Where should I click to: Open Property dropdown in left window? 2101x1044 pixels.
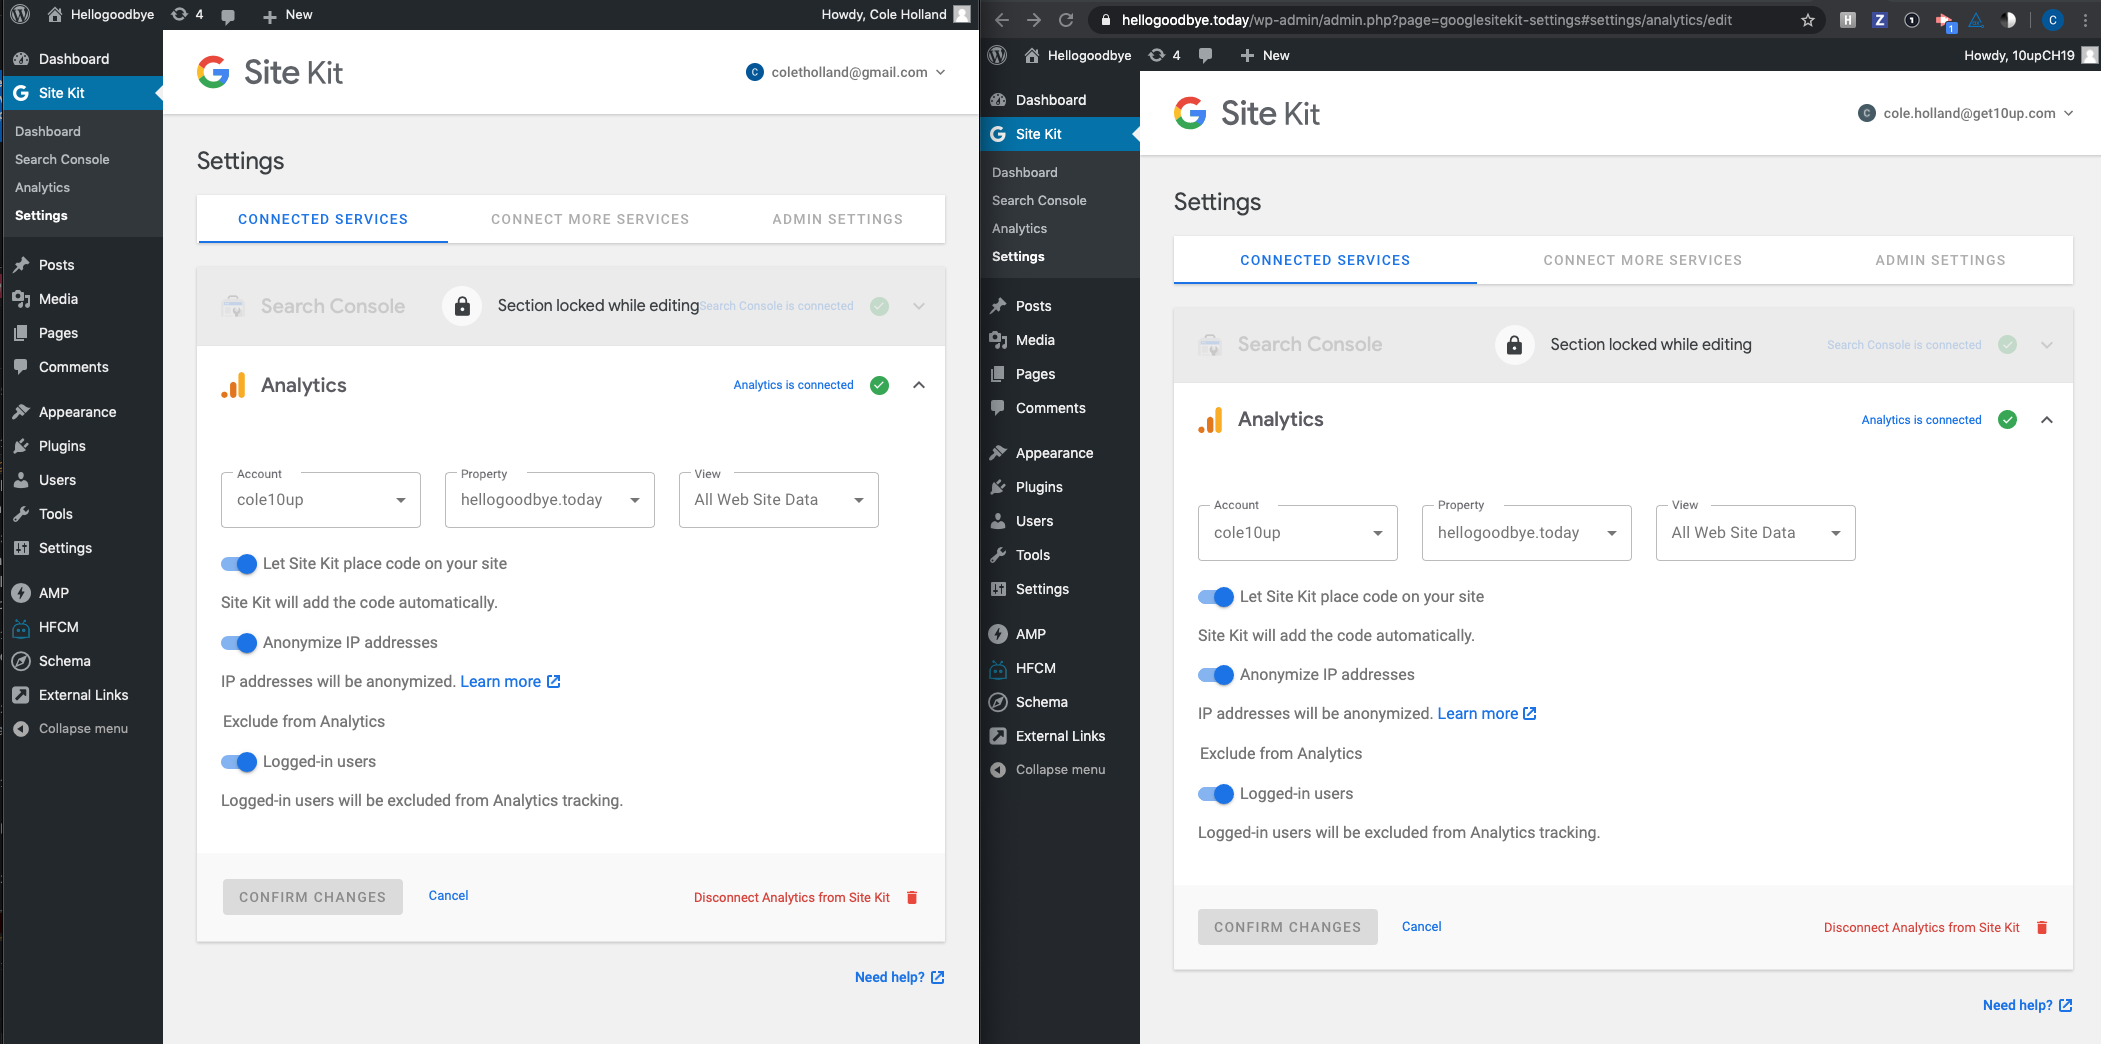click(550, 500)
